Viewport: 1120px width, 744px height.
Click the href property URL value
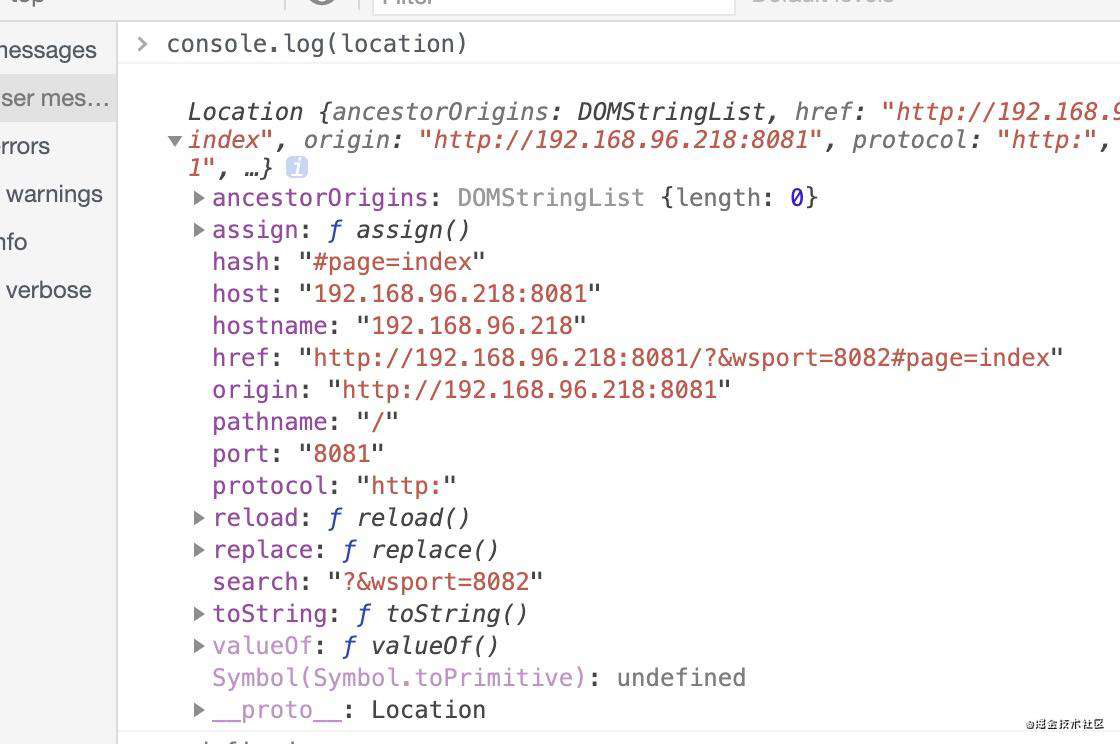point(681,357)
